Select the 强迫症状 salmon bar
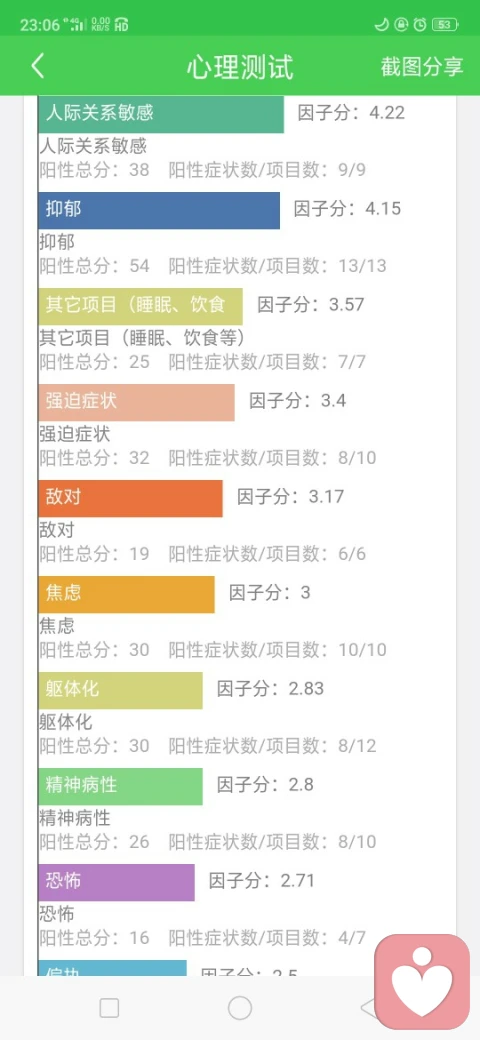Viewport: 480px width, 1040px height. click(137, 402)
